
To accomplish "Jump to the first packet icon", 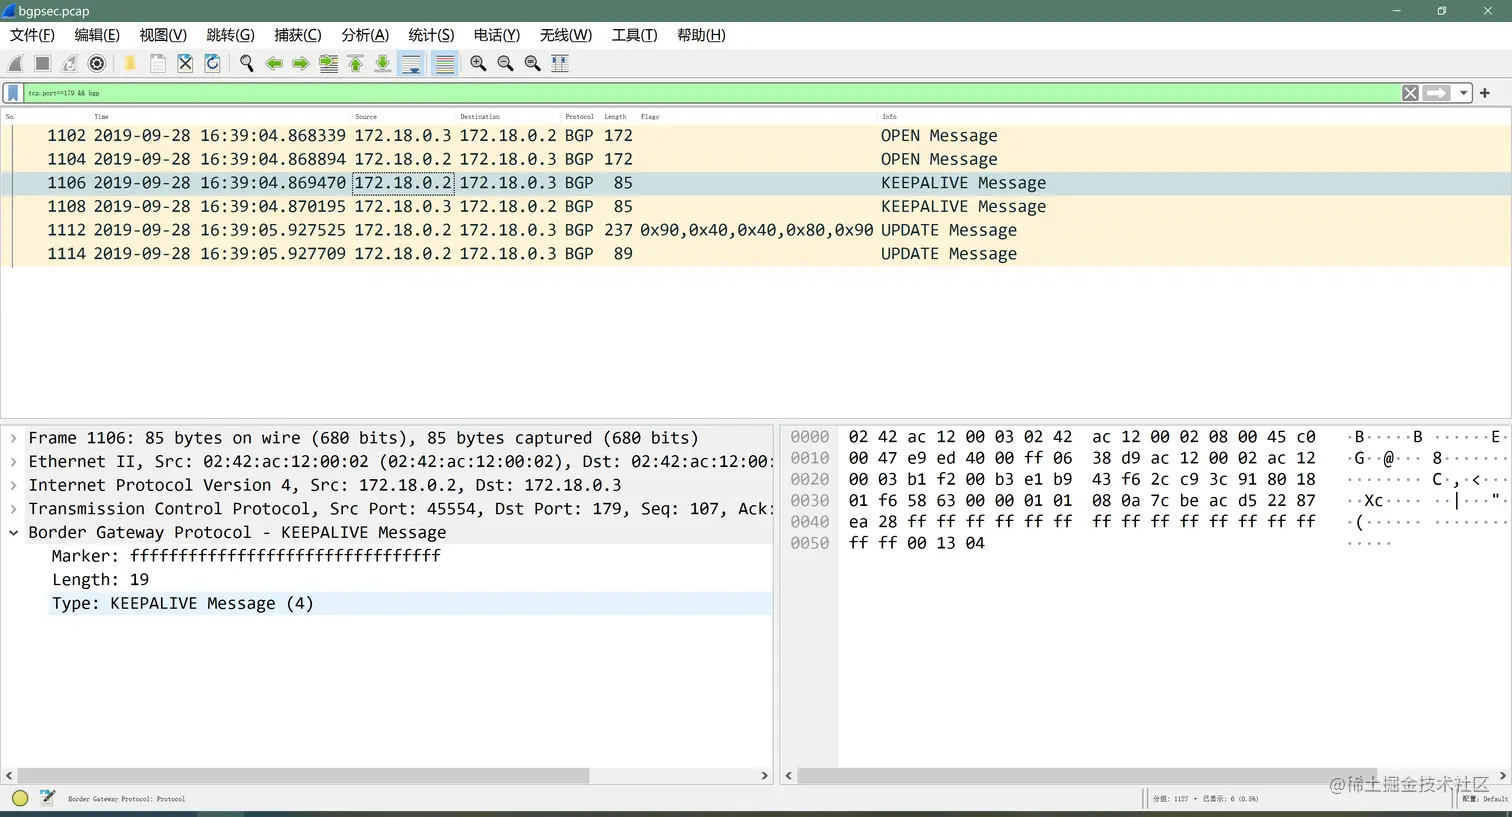I will click(x=355, y=63).
